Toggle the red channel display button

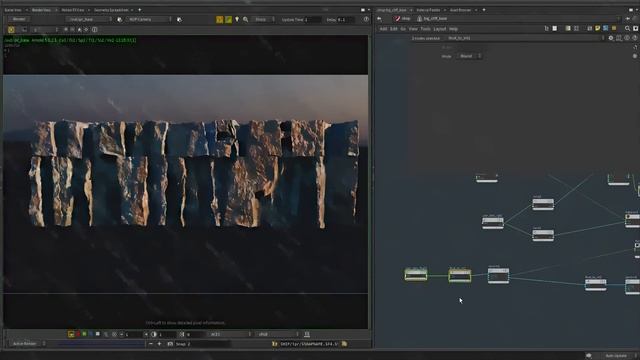click(x=78, y=334)
